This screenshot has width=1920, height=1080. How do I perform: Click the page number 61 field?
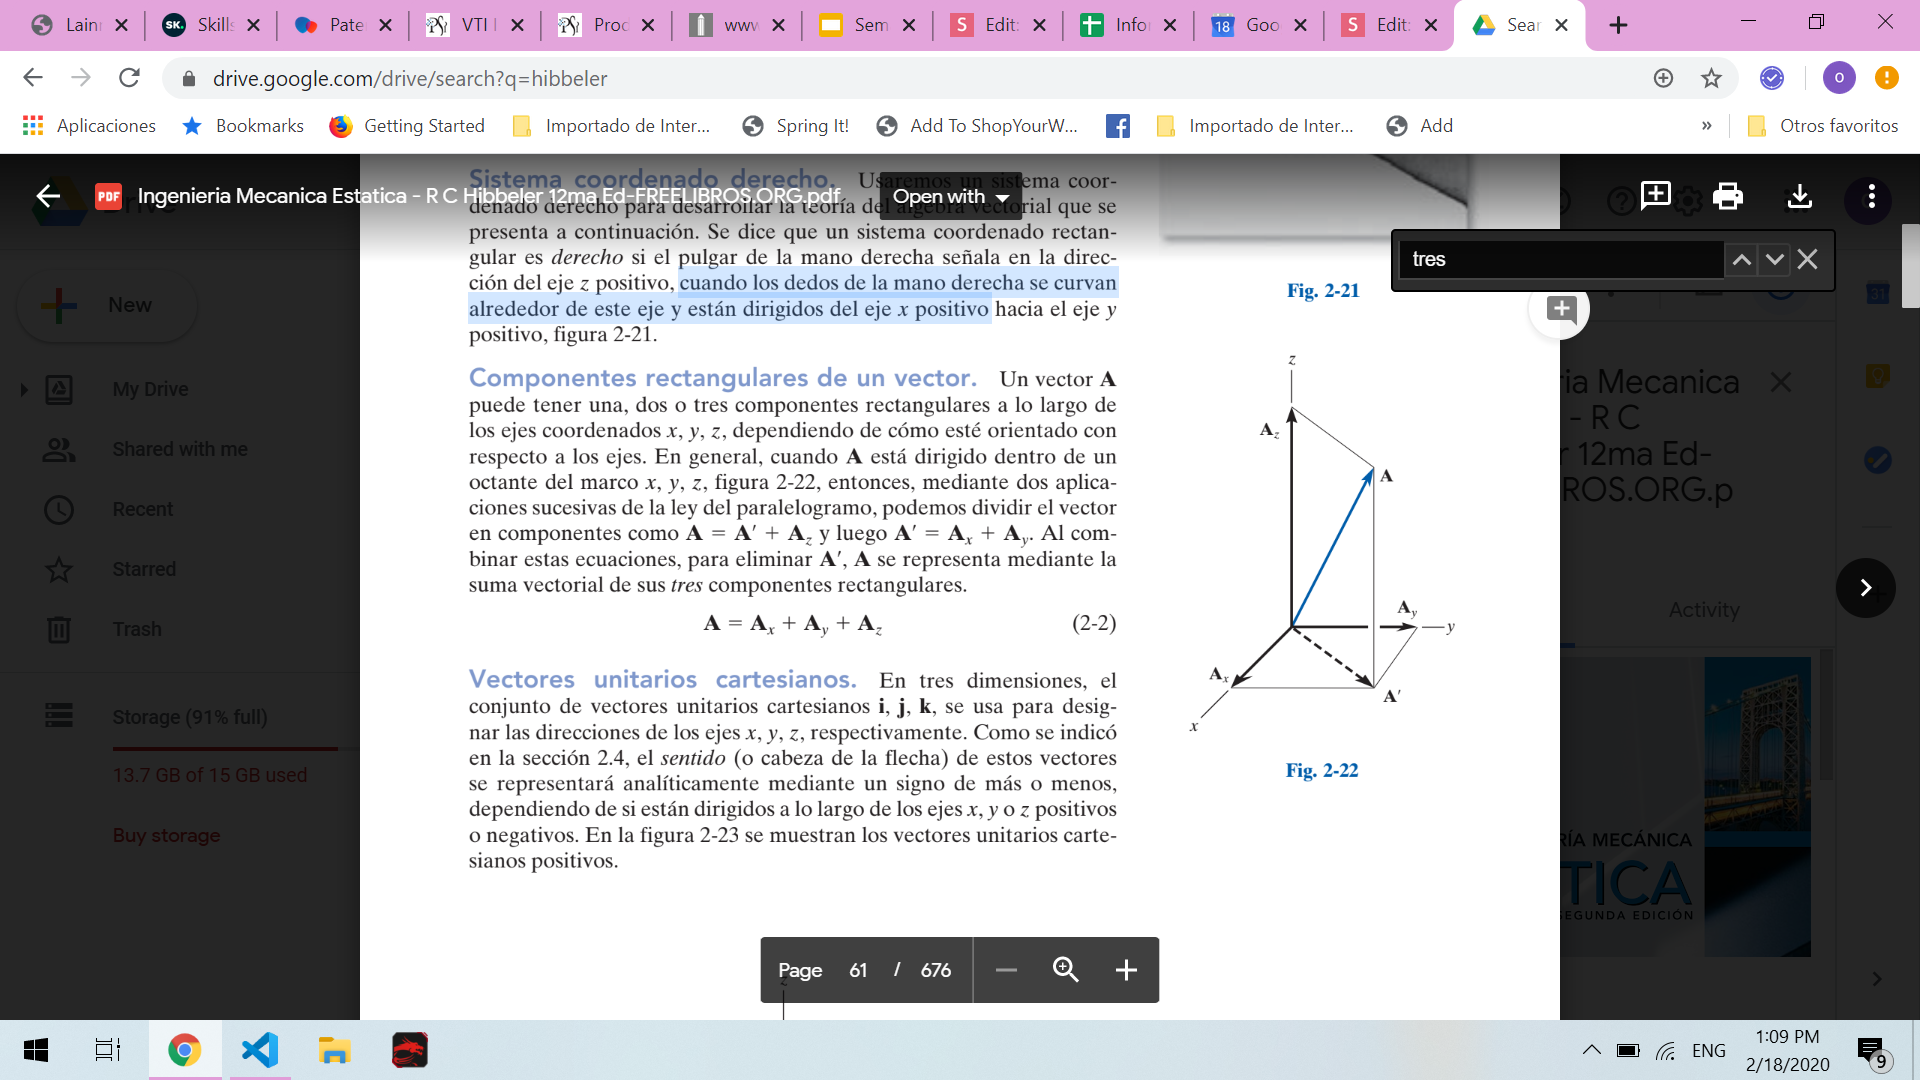[858, 970]
